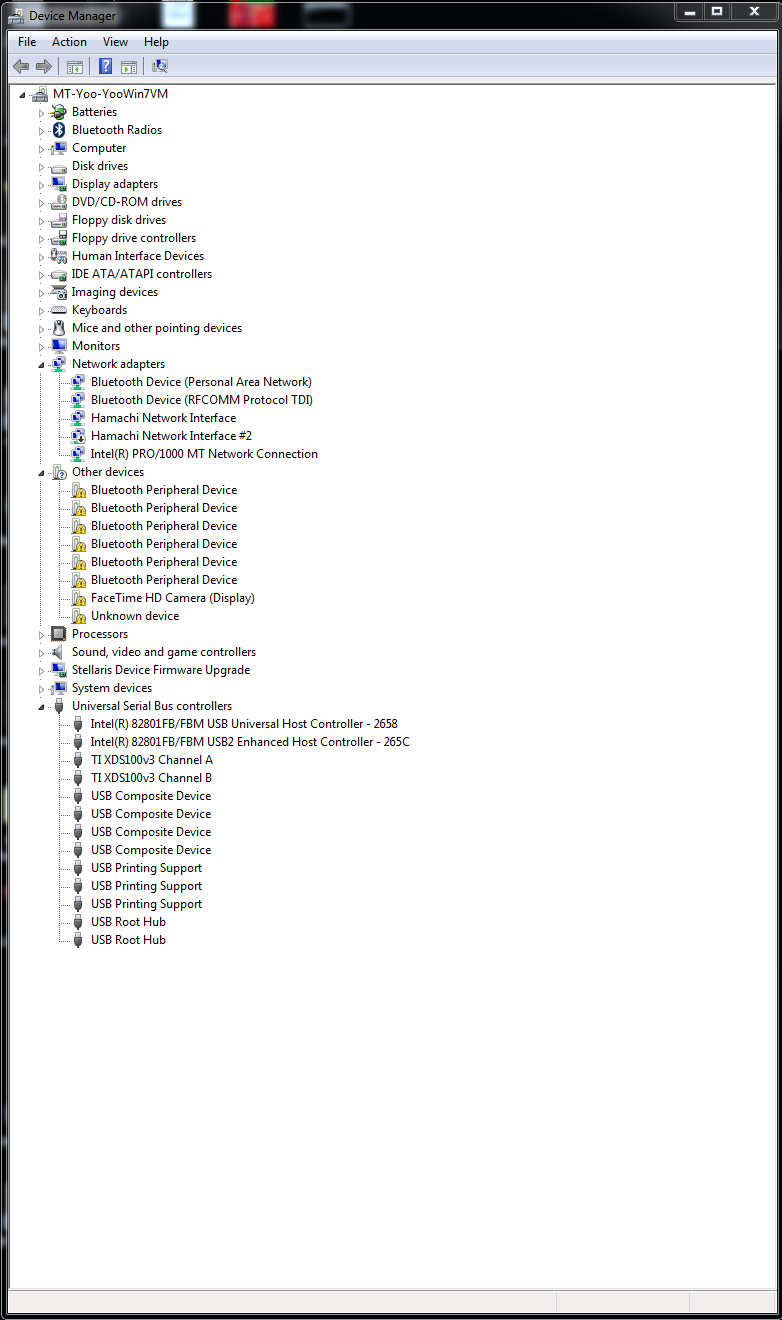The image size is (782, 1320).
Task: Select the IDE ATA/ATAPI controllers label
Action: coord(142,274)
